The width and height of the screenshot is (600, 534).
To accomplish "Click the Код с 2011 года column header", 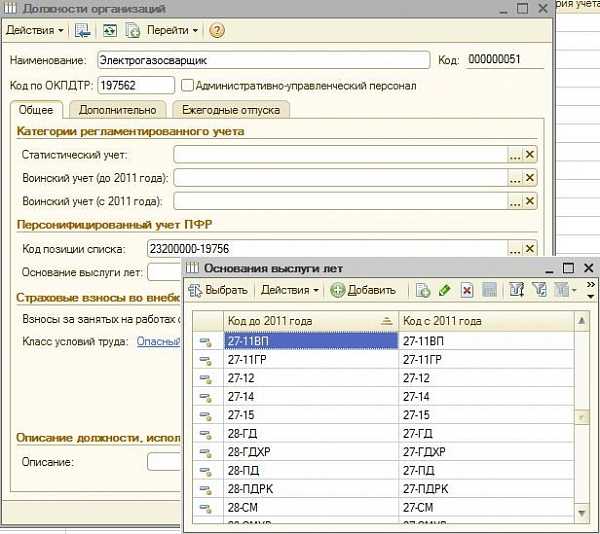I will 486,321.
